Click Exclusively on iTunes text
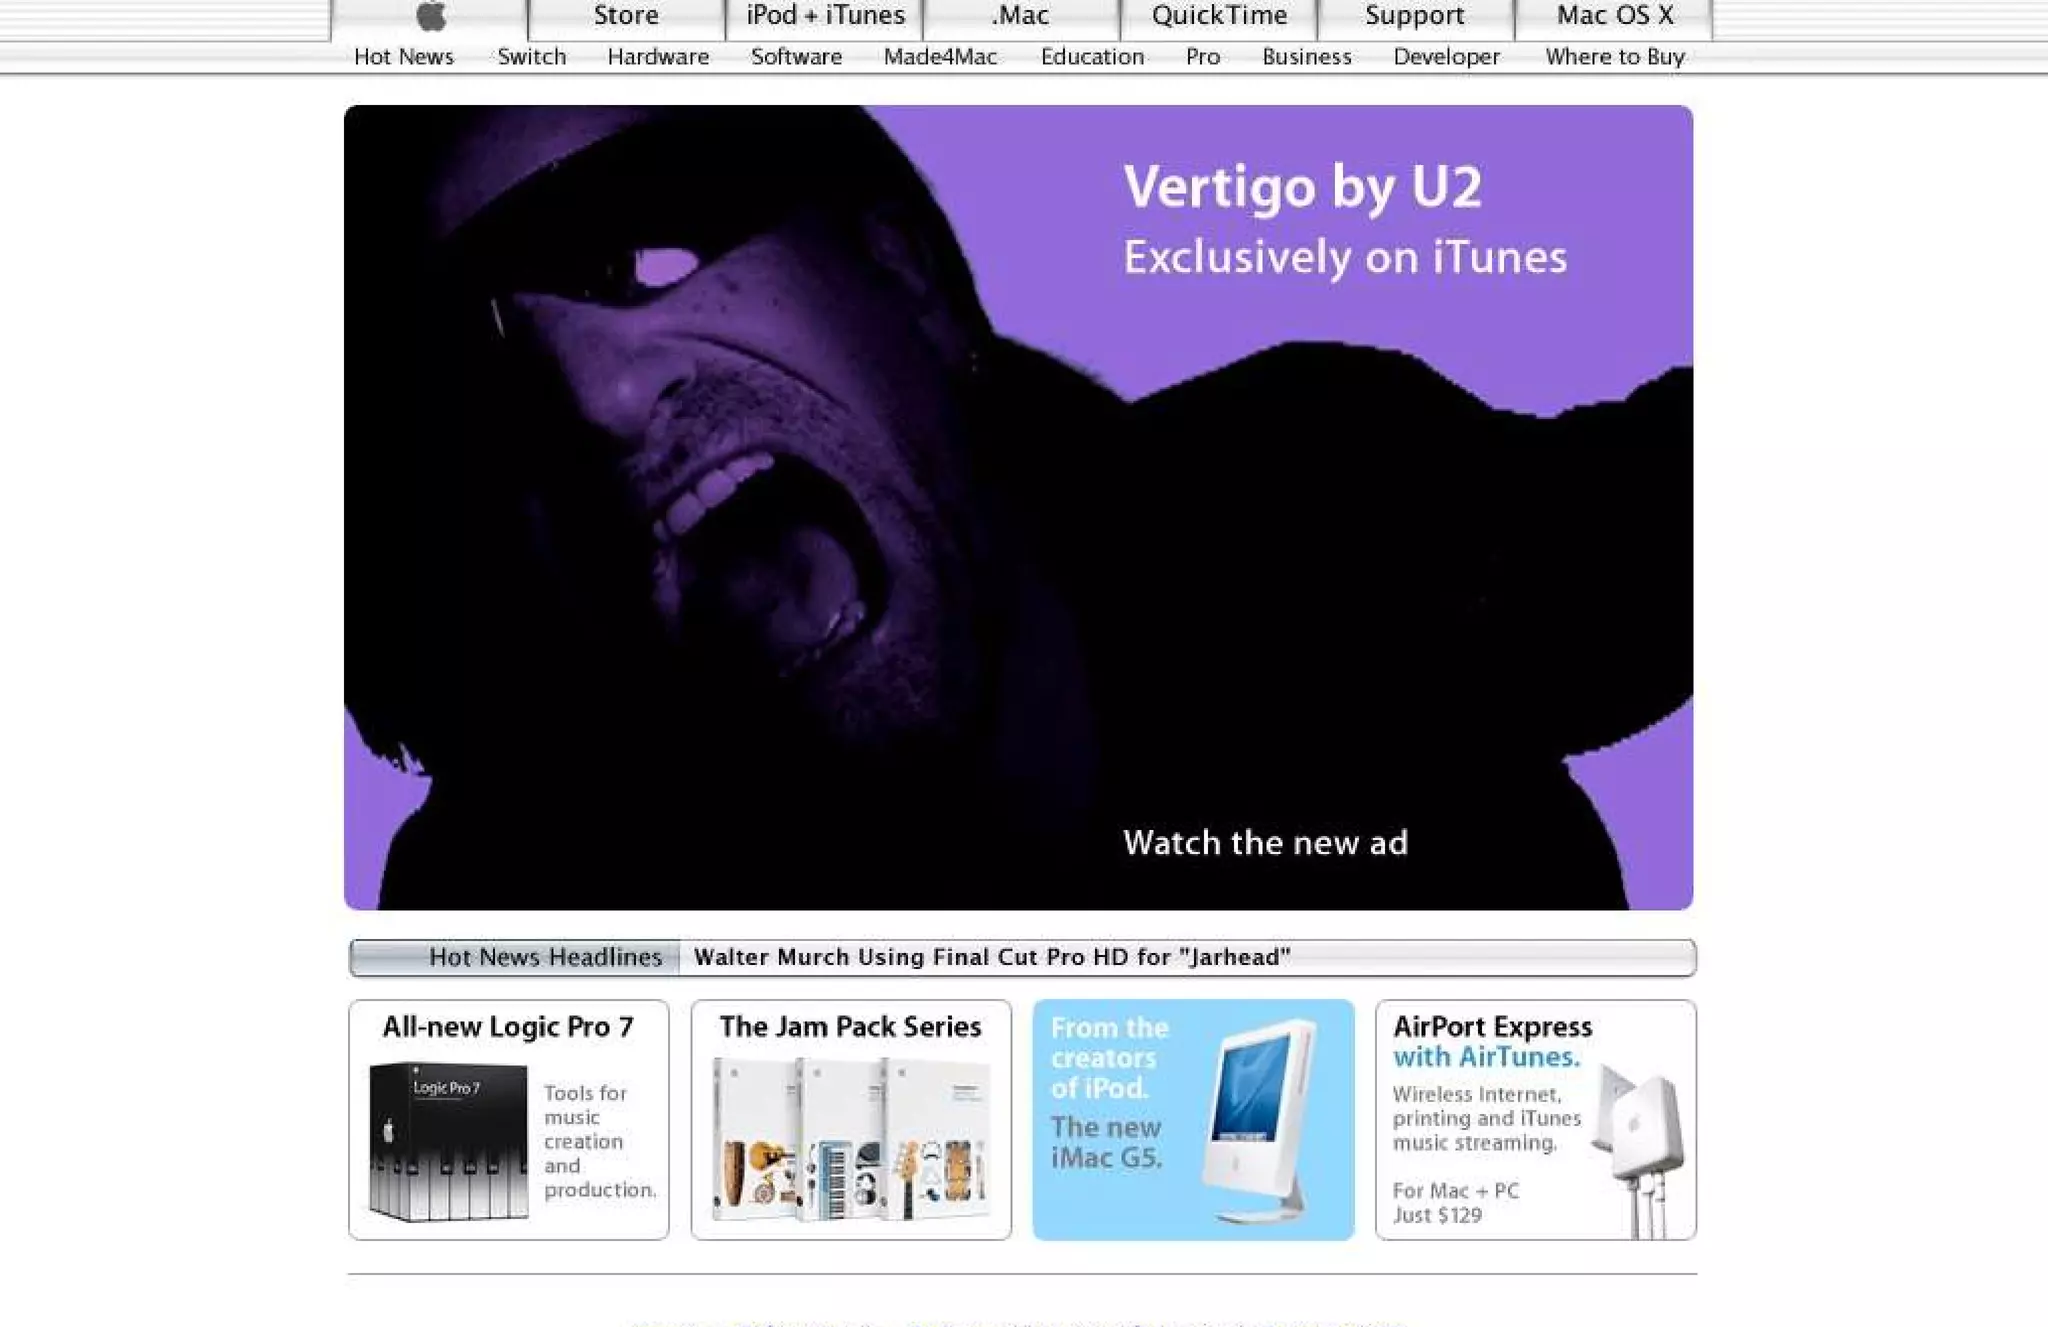2048x1327 pixels. point(1345,258)
